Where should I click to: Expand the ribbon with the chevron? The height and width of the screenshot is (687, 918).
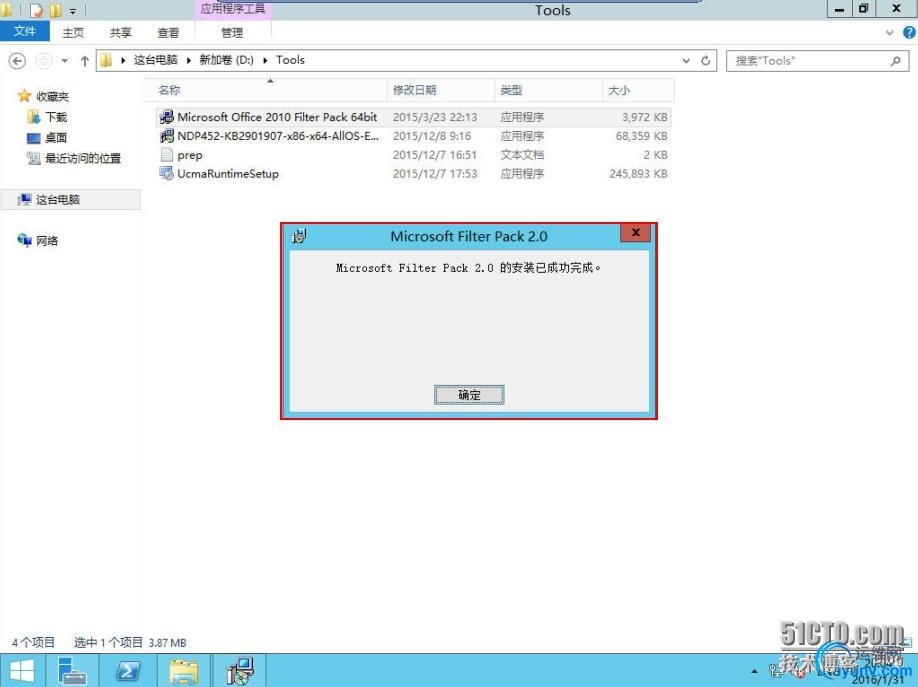click(x=889, y=33)
